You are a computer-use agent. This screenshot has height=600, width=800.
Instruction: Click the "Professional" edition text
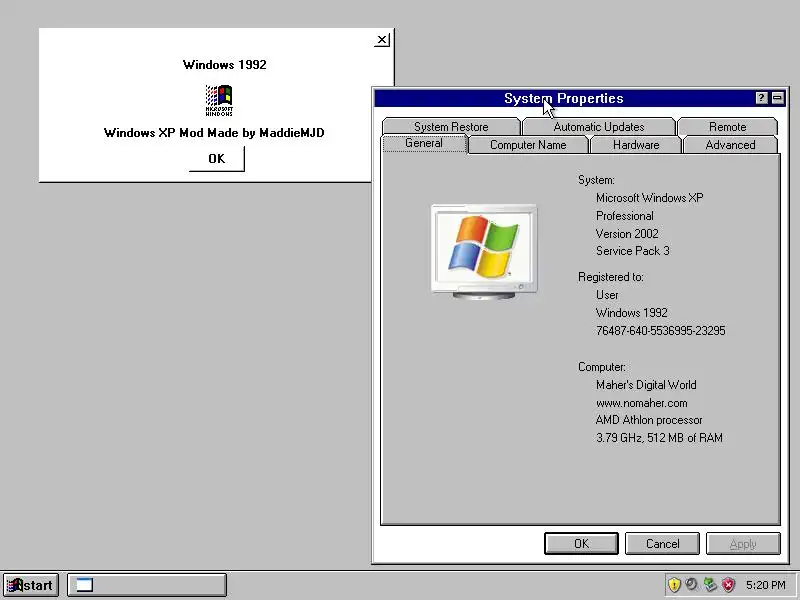click(624, 216)
